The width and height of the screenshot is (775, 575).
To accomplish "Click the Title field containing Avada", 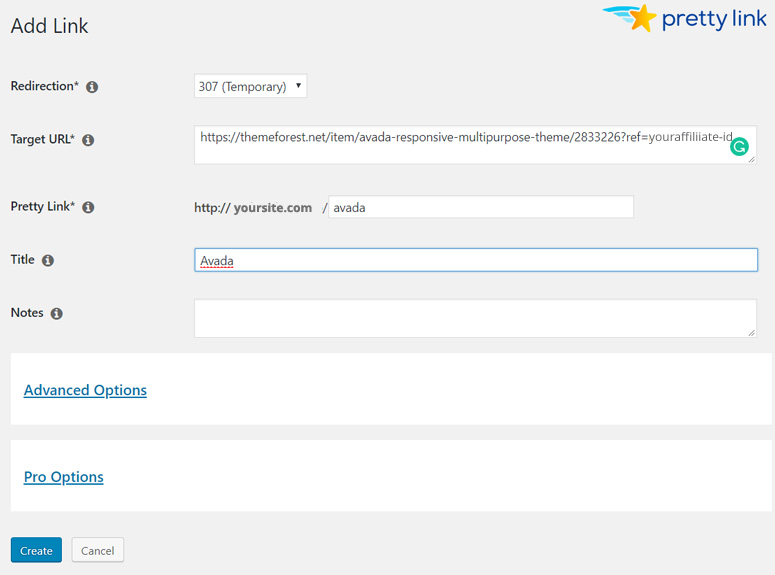I will (476, 260).
